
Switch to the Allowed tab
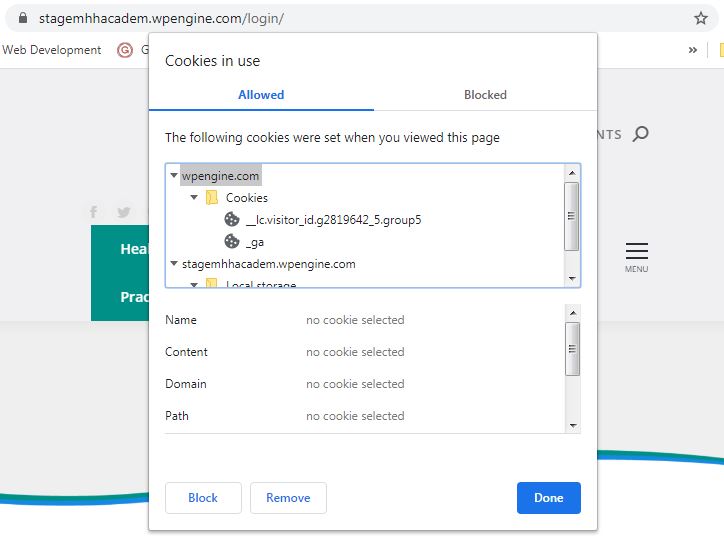pos(261,95)
